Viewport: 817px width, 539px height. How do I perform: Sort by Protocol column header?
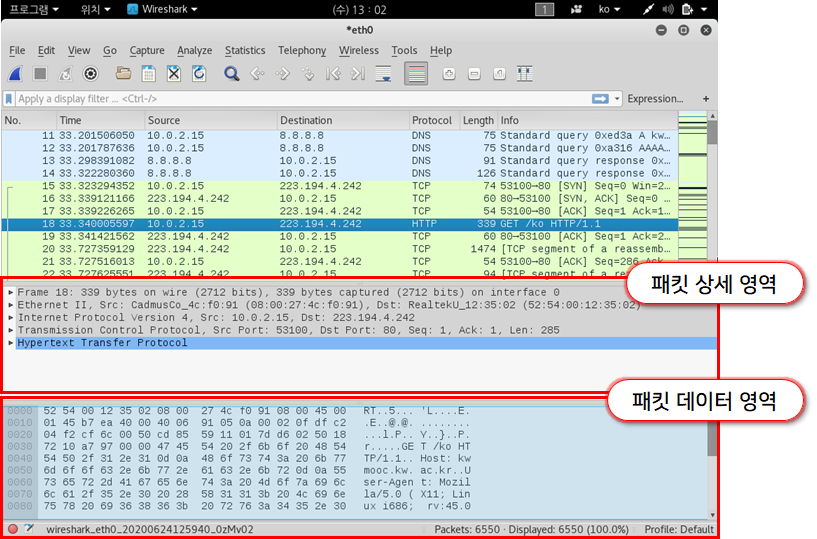(434, 120)
